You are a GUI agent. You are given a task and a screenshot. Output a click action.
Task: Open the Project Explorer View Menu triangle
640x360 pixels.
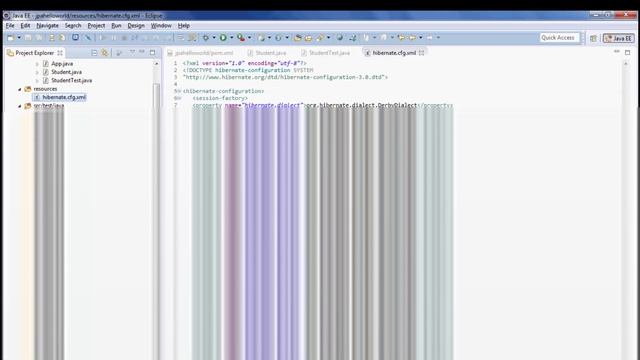132,52
